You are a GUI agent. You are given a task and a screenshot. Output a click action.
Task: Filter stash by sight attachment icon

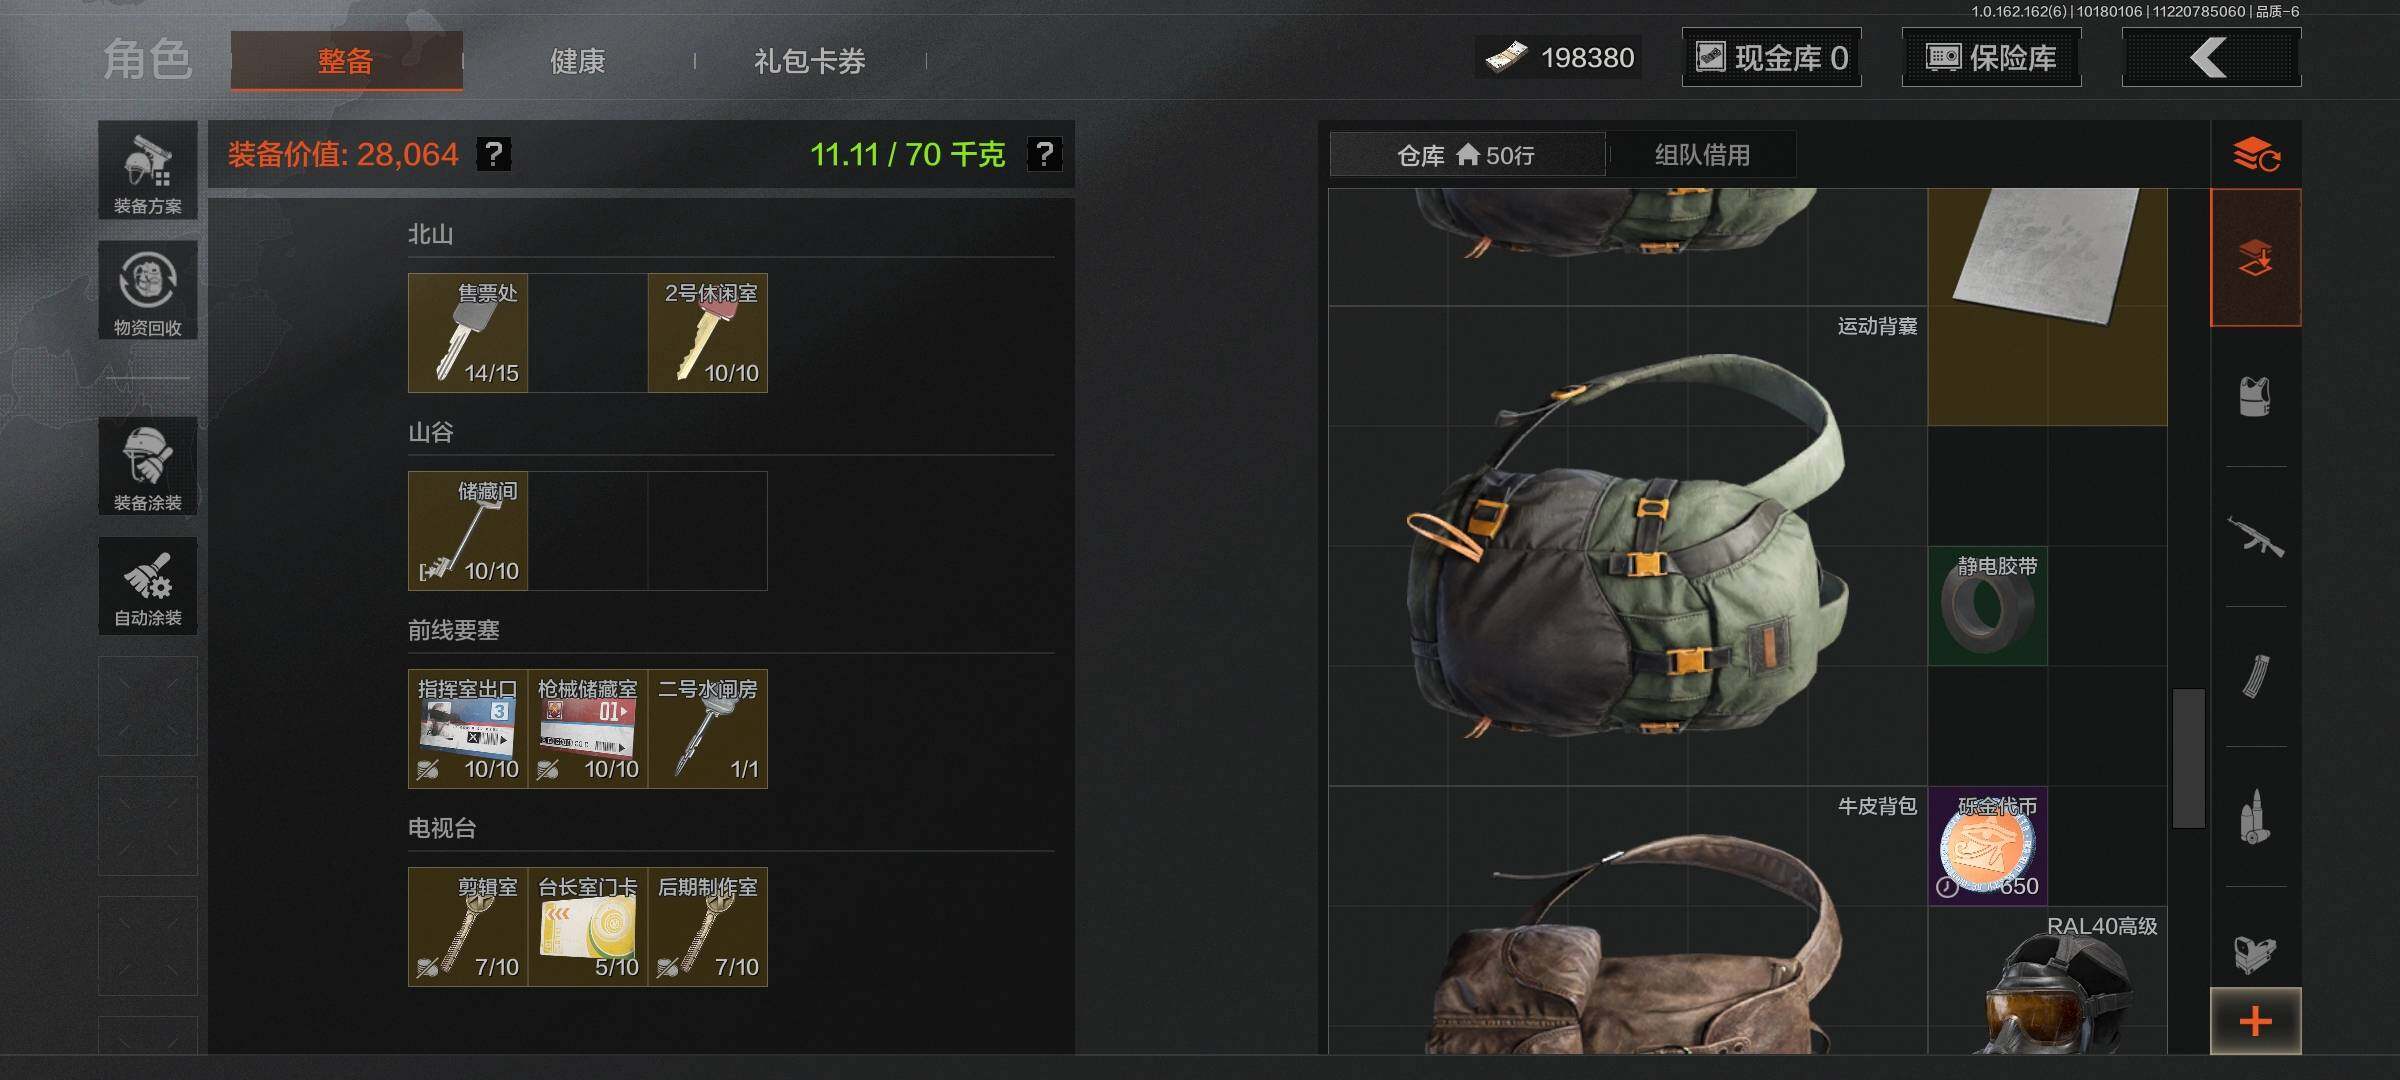coord(2256,952)
